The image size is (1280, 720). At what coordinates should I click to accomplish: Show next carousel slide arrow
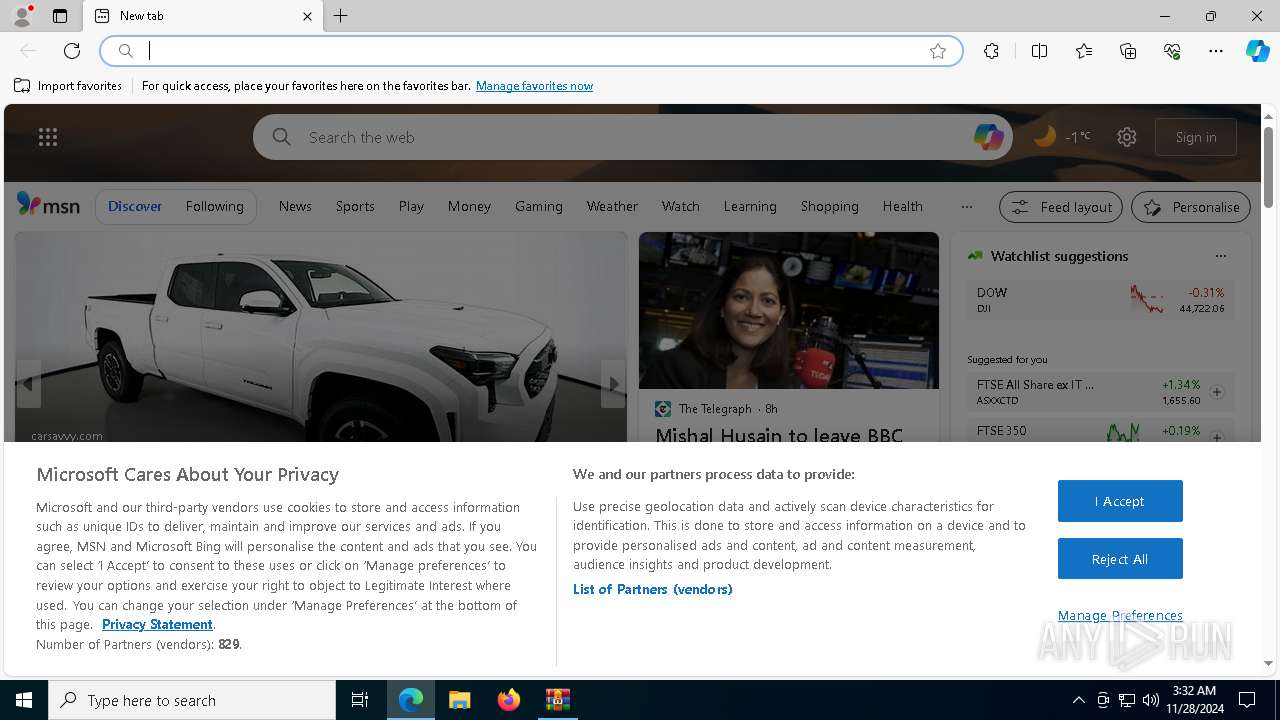(x=613, y=384)
